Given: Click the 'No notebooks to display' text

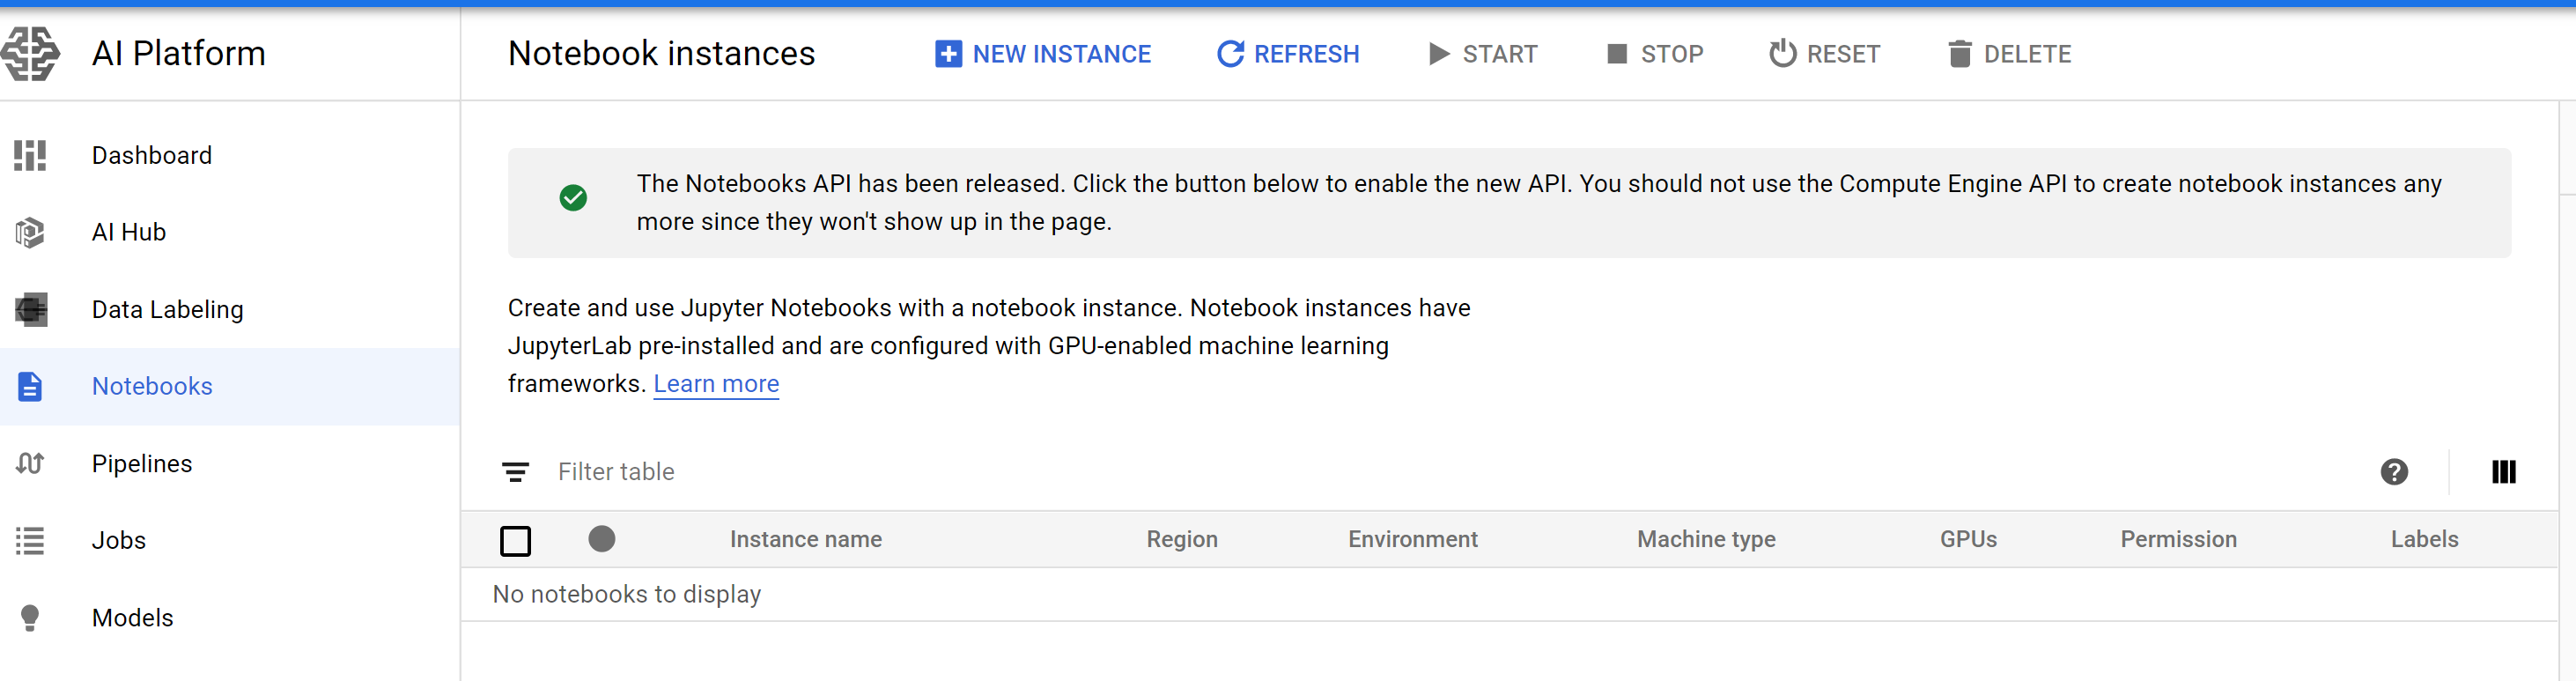Looking at the screenshot, I should coord(627,595).
